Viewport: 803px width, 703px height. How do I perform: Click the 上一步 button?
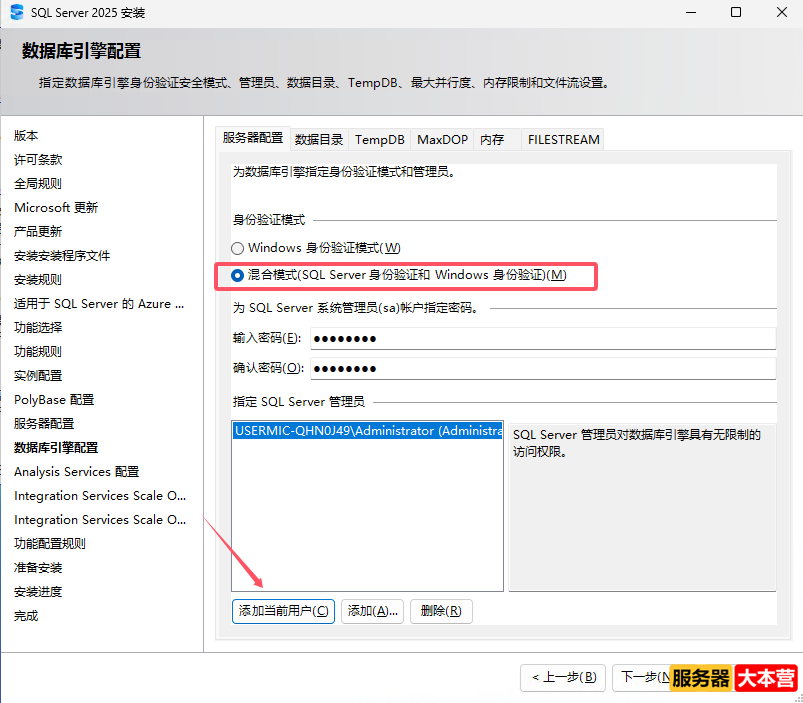[x=563, y=677]
